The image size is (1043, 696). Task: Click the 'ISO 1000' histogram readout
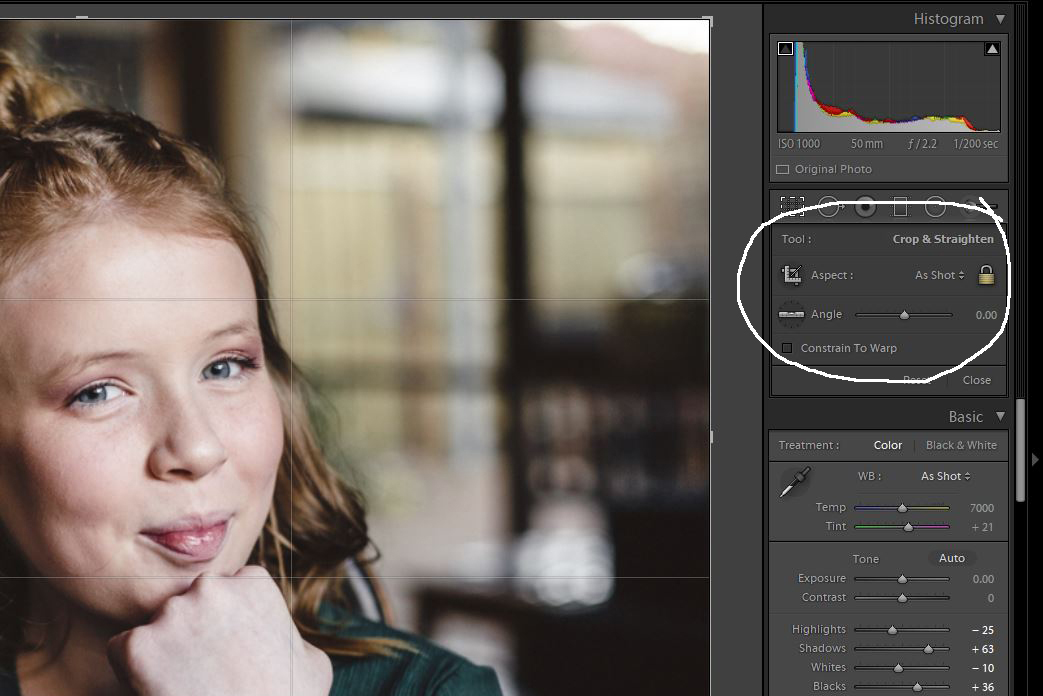(799, 144)
